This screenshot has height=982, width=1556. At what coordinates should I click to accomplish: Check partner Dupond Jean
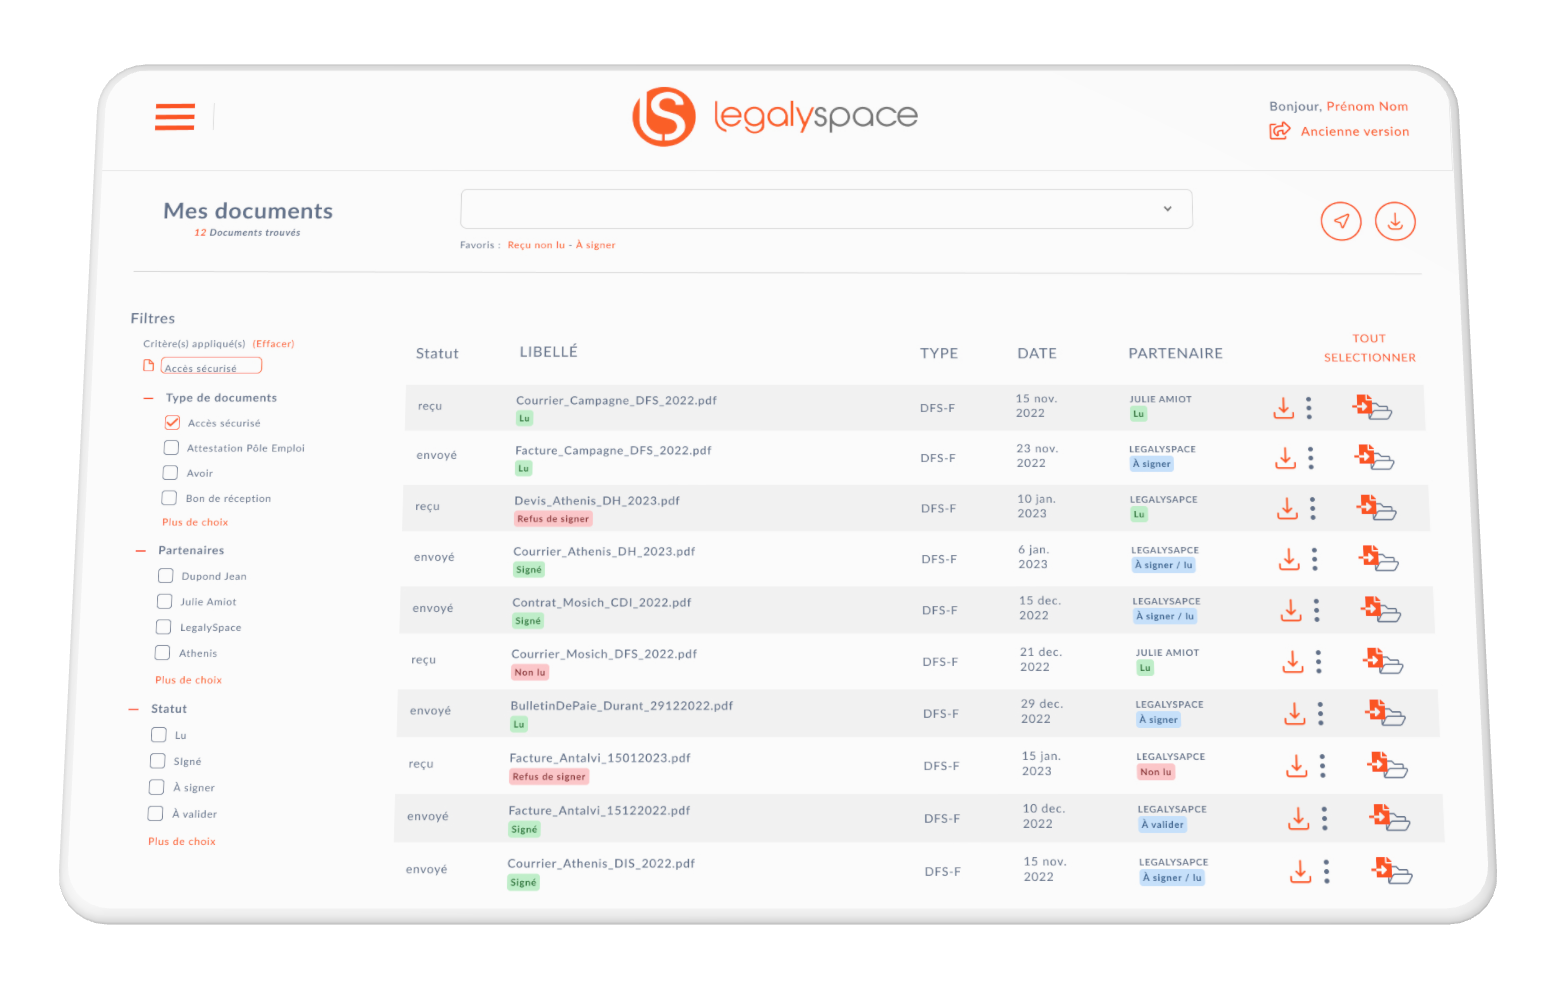coord(165,575)
